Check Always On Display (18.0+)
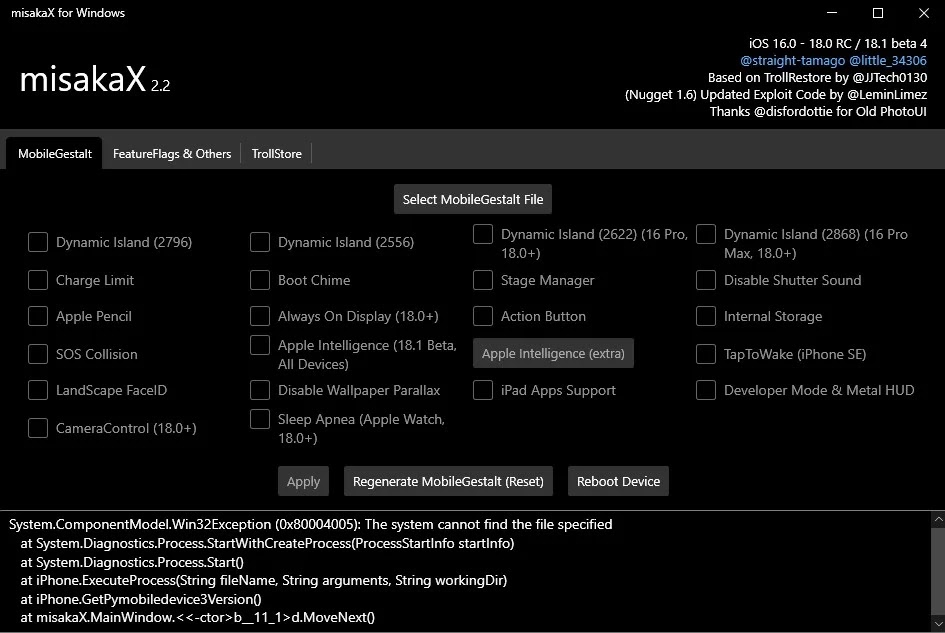 pyautogui.click(x=260, y=316)
